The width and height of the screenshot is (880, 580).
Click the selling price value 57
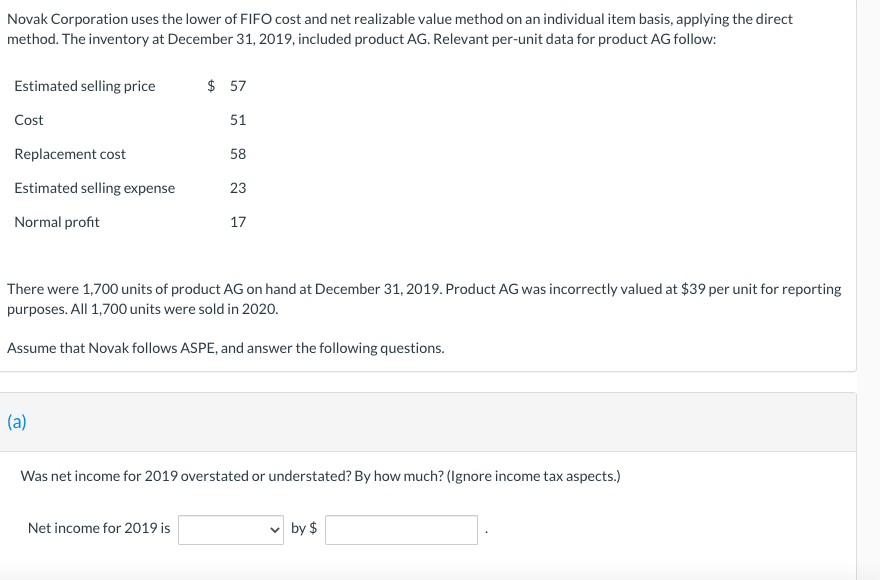coord(238,86)
